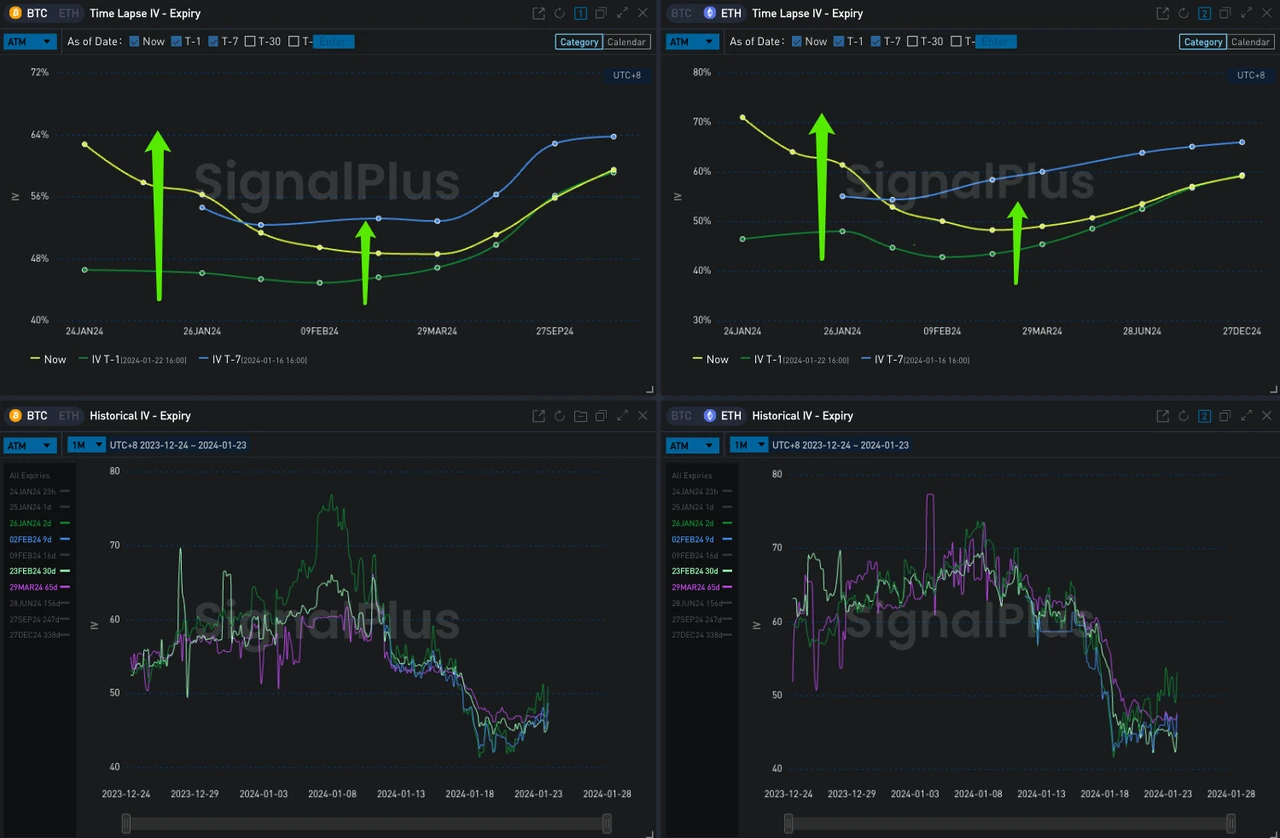The image size is (1280, 838).
Task: Click the Enter date field on ETH panel
Action: (x=996, y=41)
